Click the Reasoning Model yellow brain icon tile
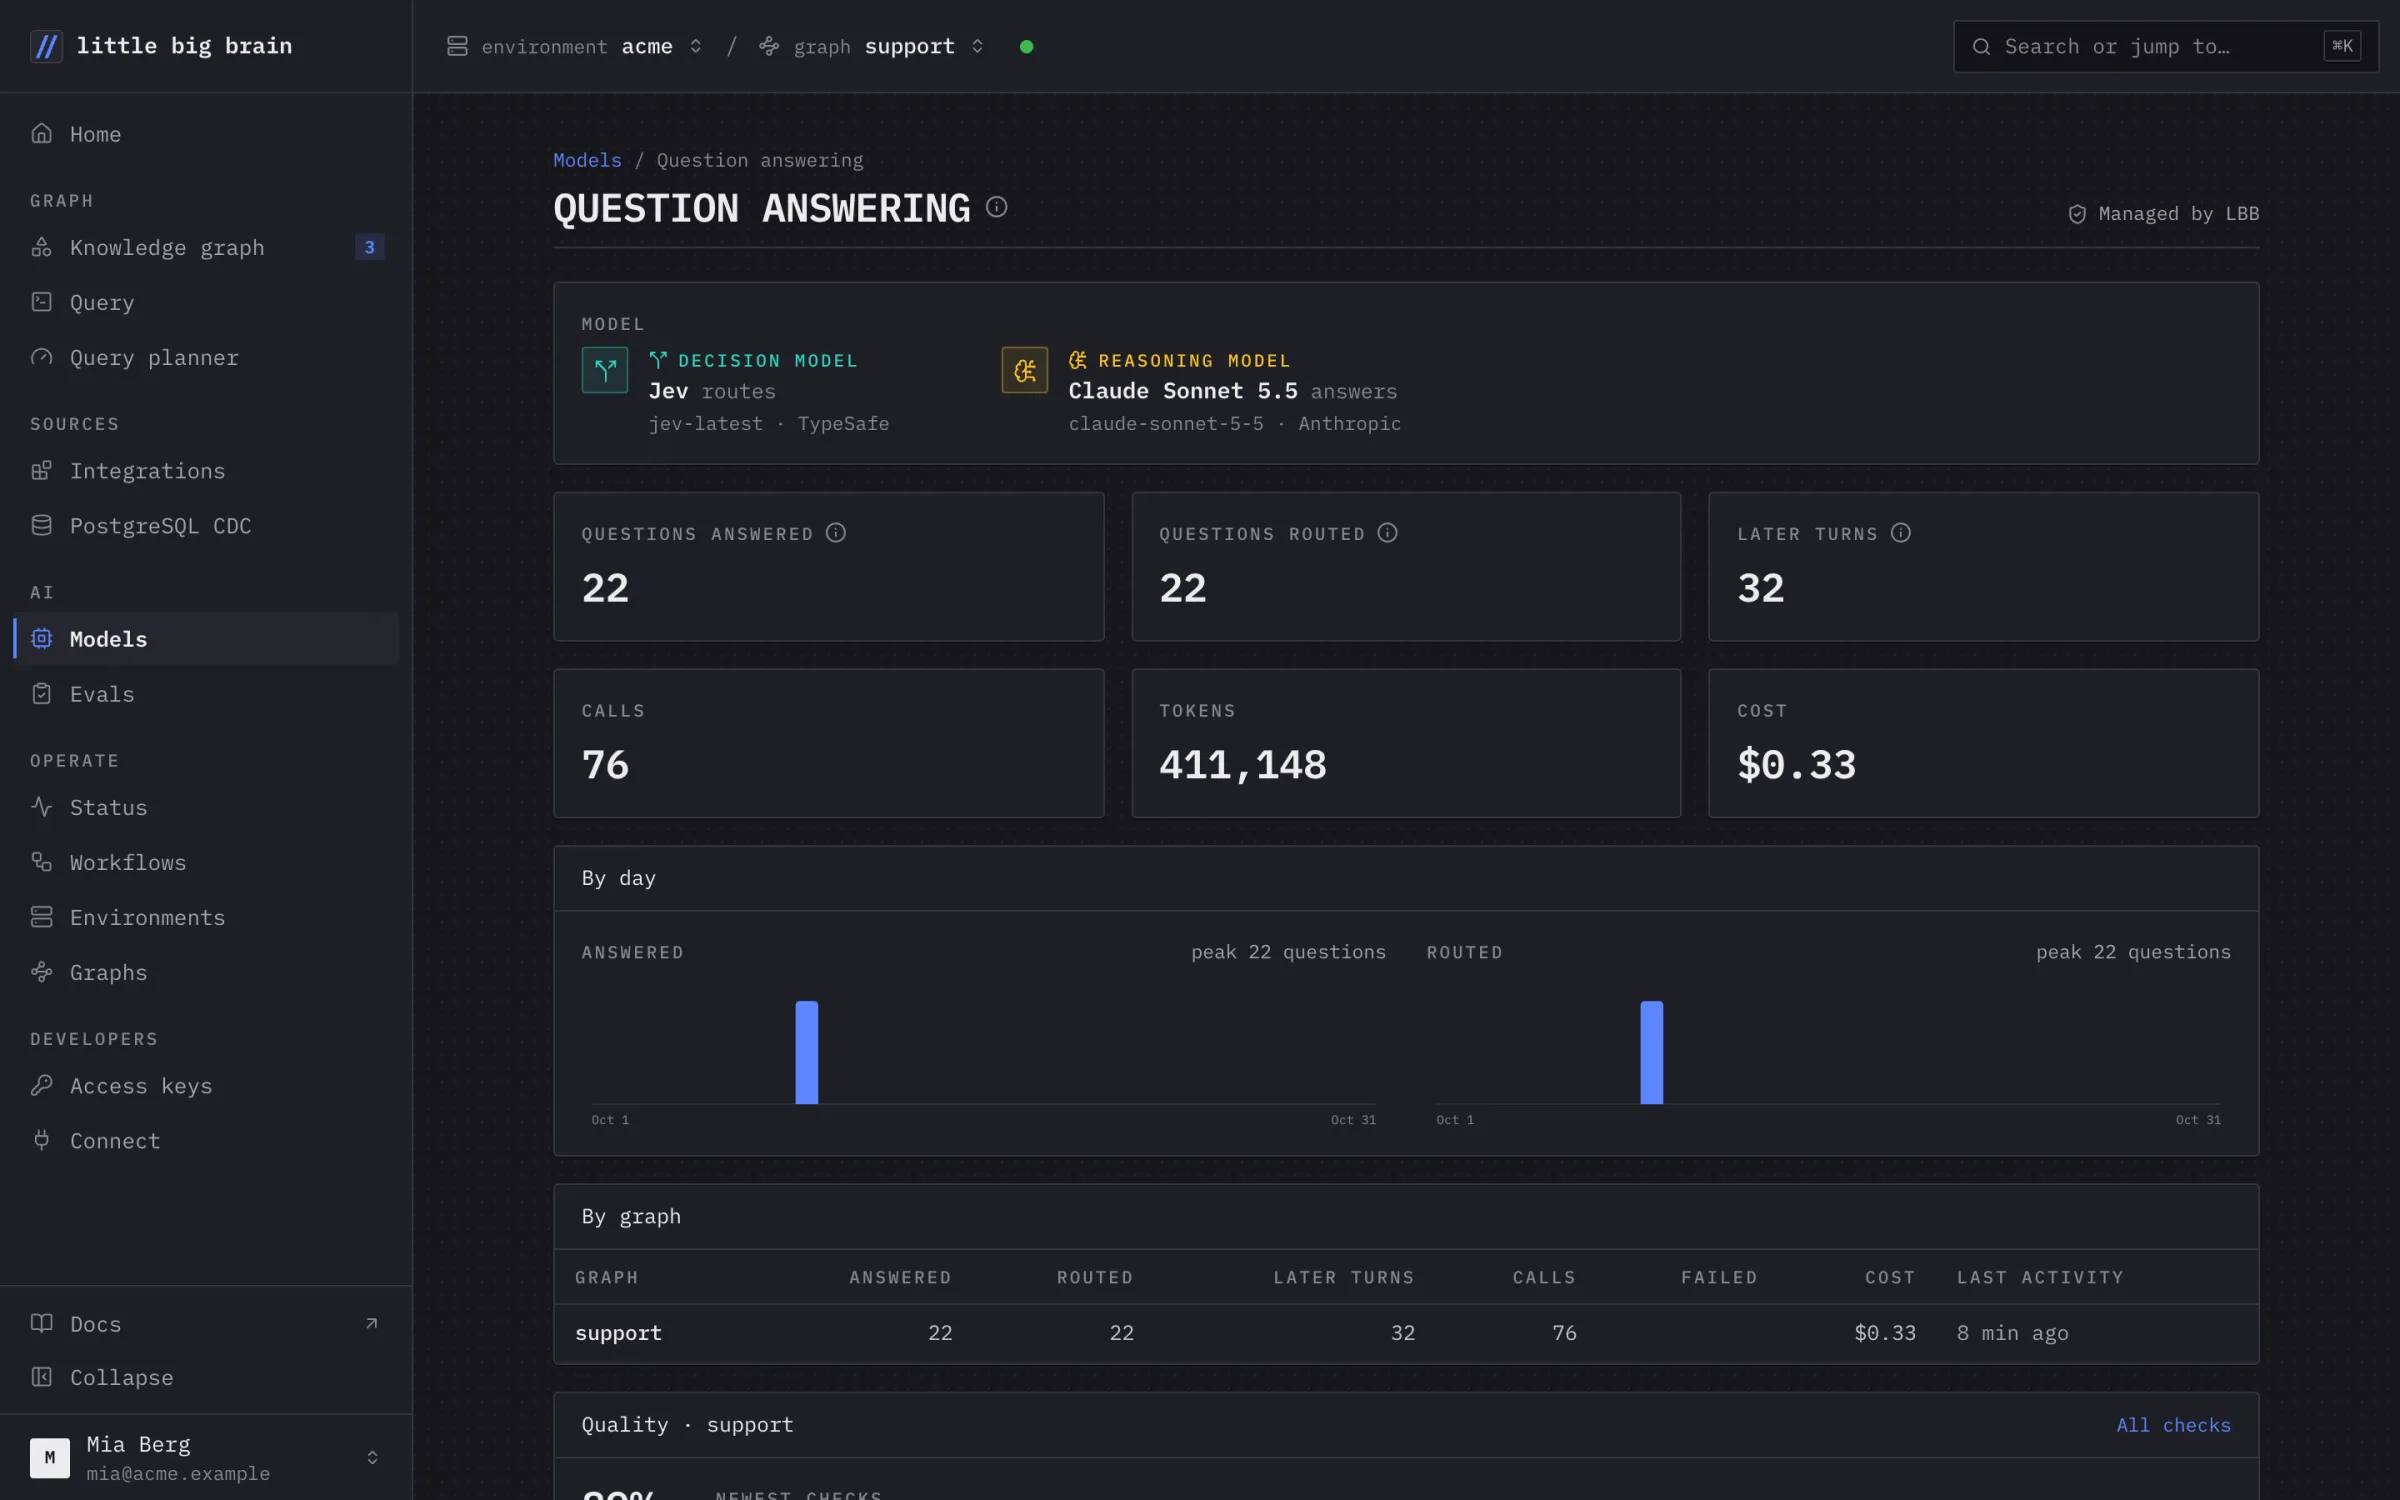This screenshot has height=1500, width=2400. (1025, 370)
